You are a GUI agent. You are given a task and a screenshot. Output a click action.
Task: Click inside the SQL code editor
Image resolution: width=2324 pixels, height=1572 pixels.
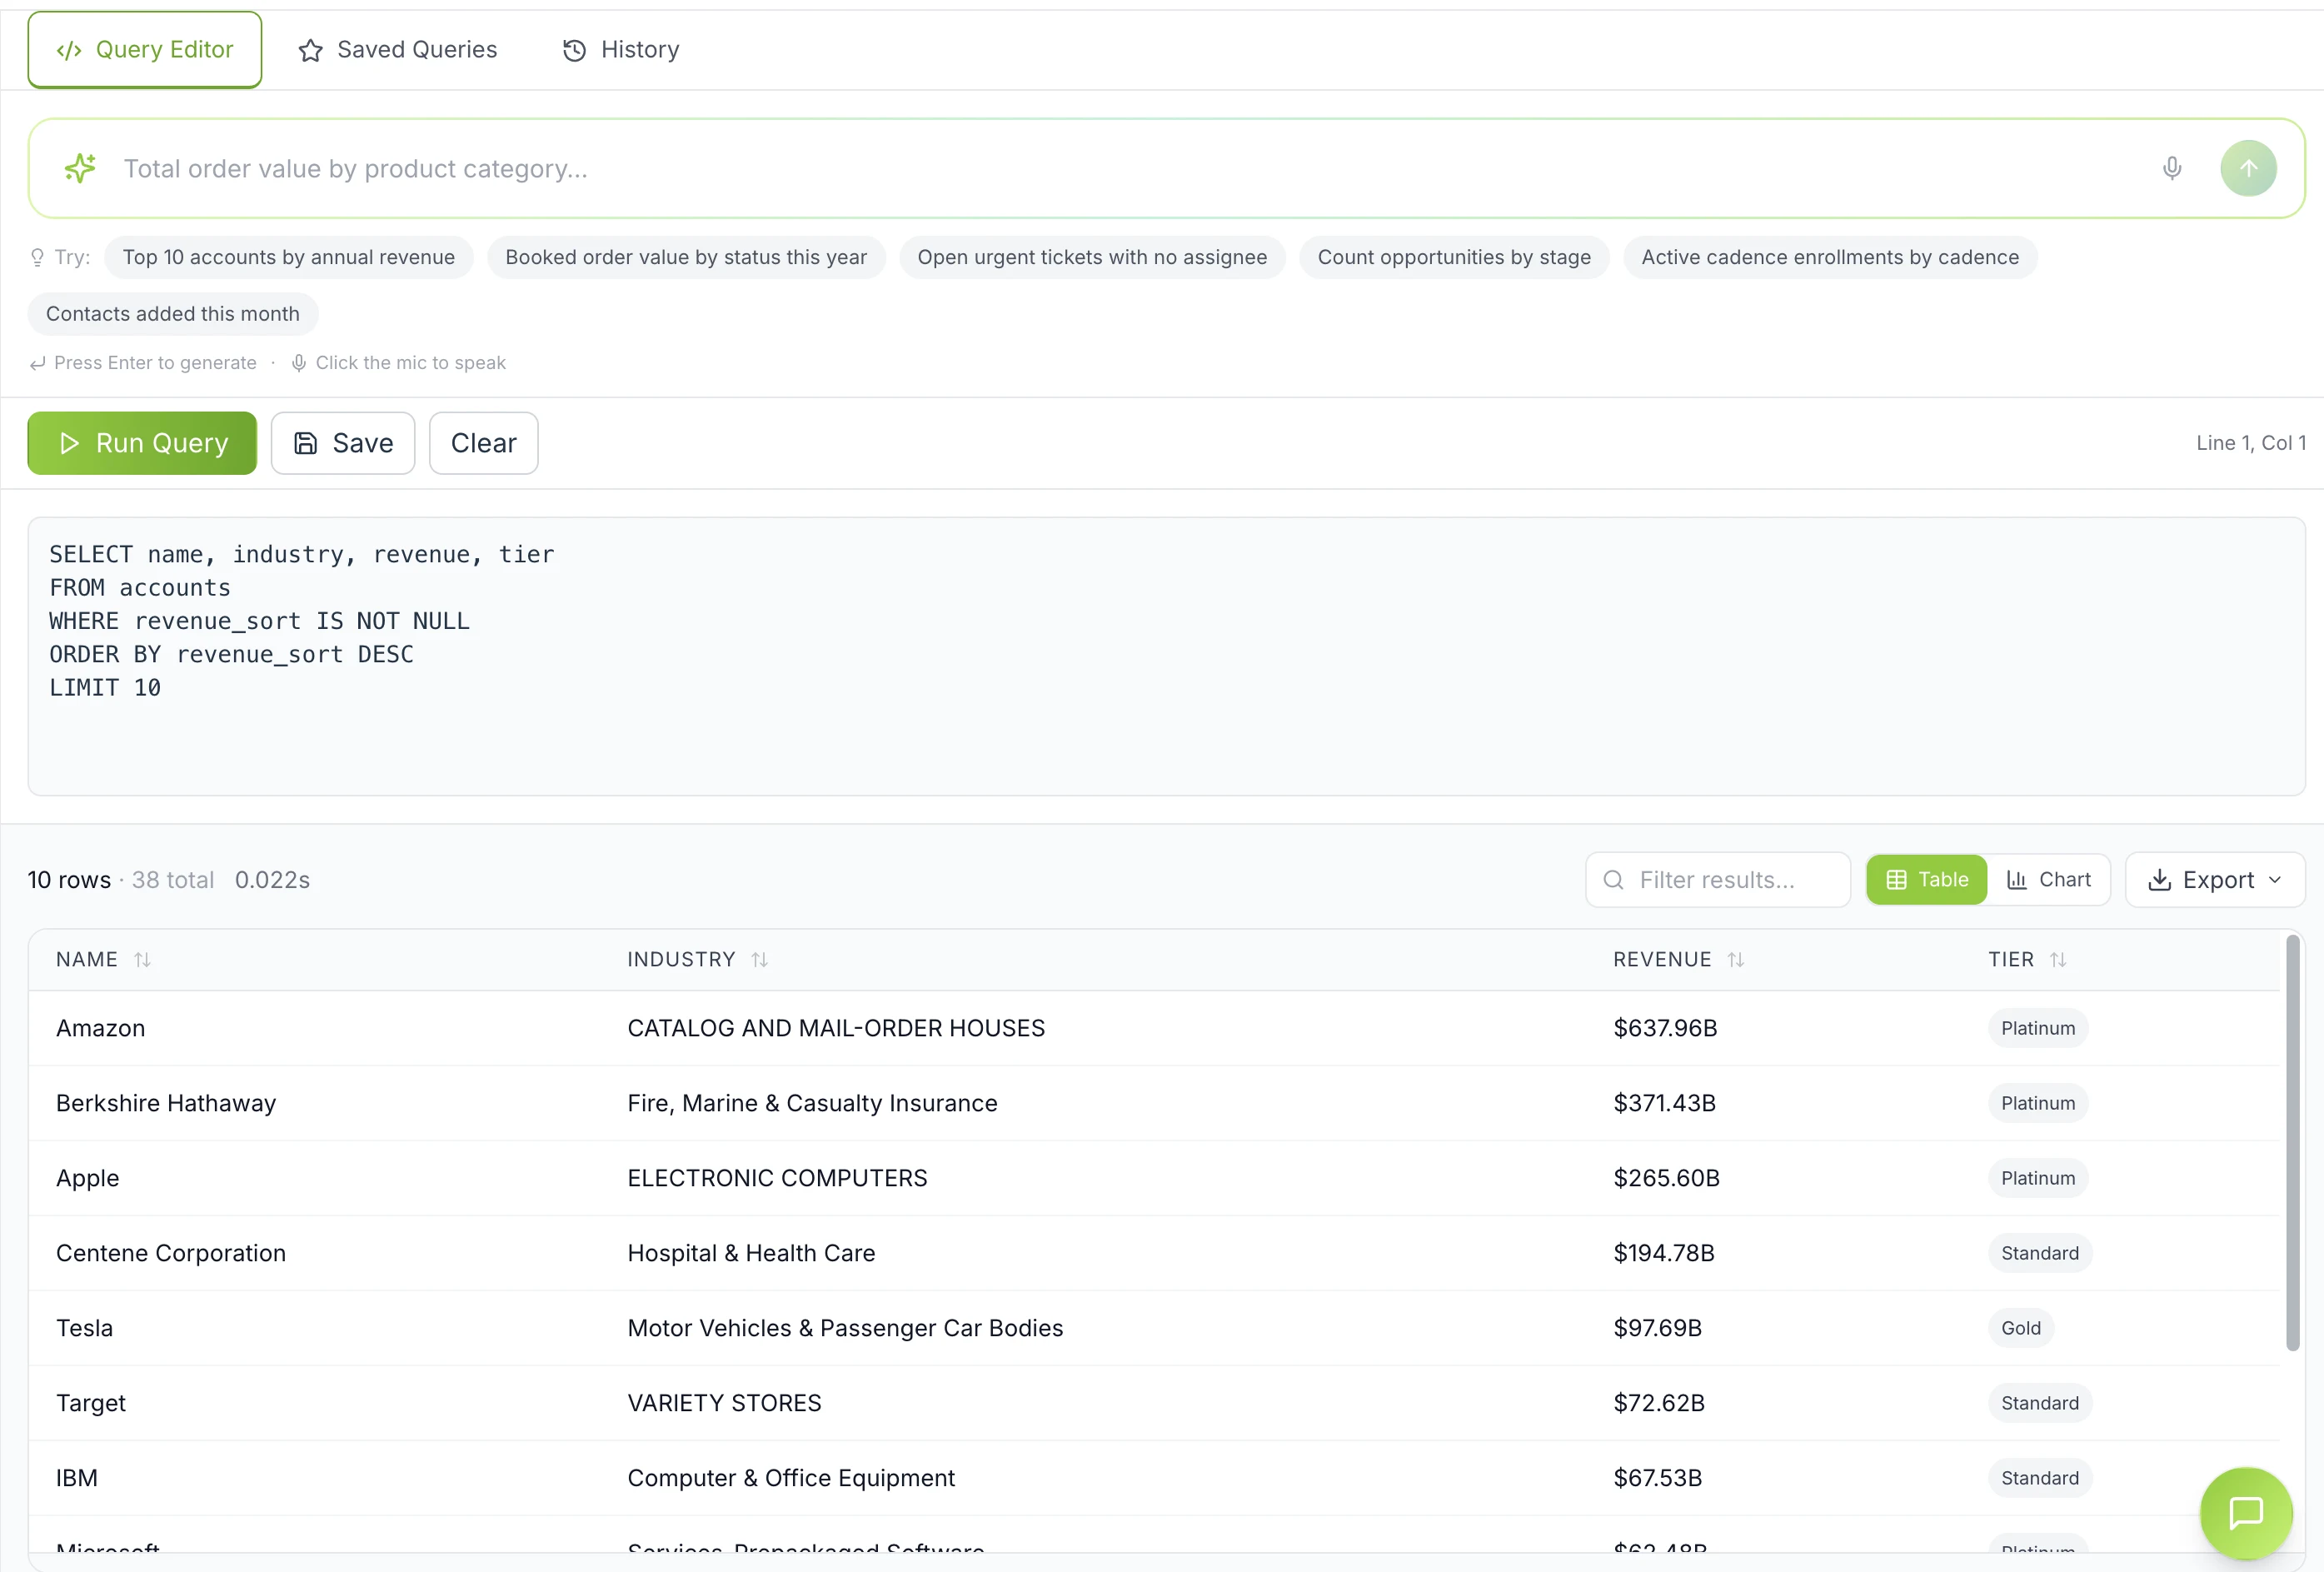(1166, 656)
